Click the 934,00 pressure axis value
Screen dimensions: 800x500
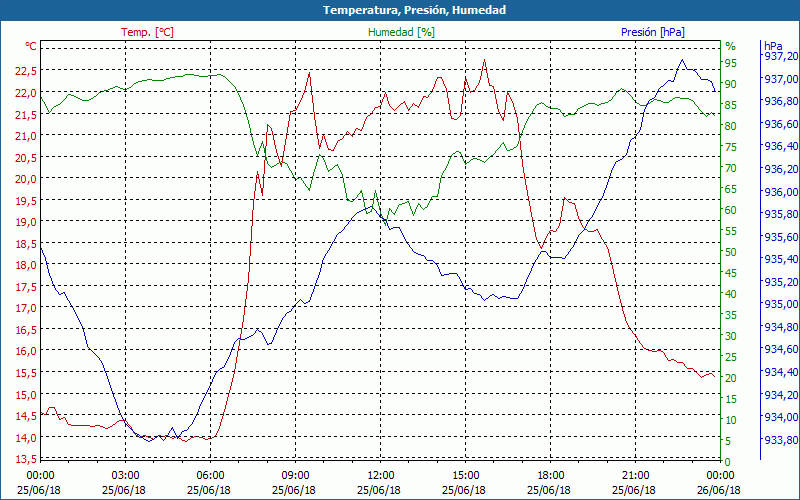coord(780,417)
